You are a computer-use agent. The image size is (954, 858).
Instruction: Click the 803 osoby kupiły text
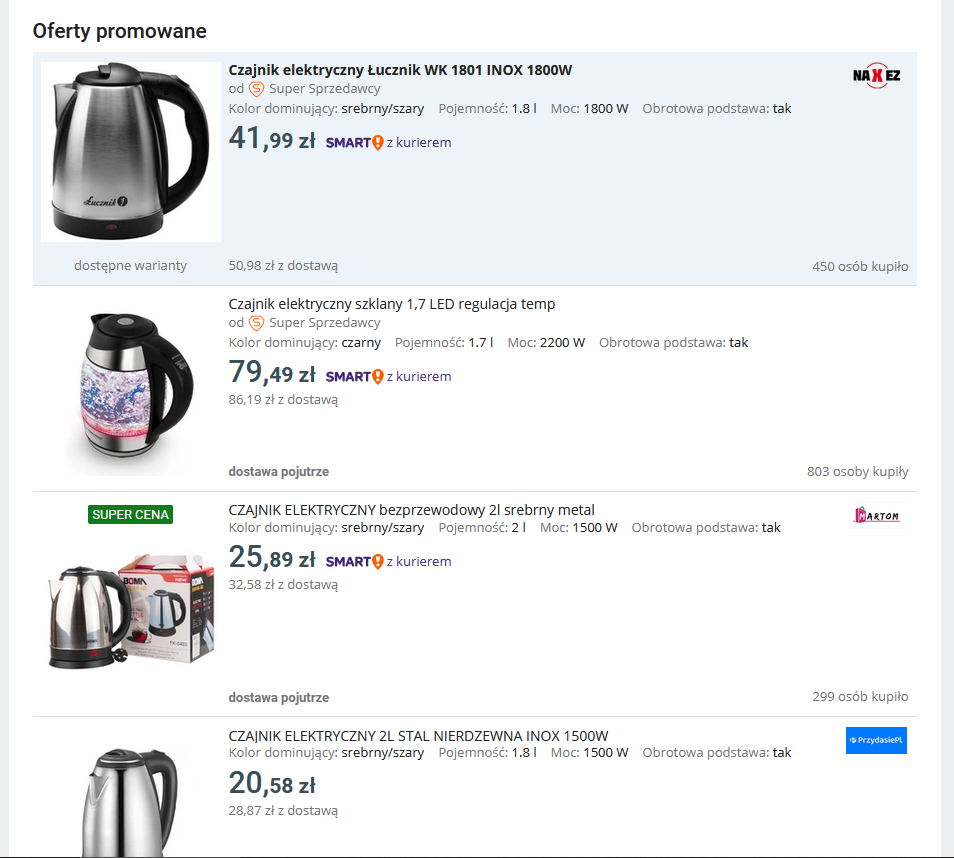[857, 472]
